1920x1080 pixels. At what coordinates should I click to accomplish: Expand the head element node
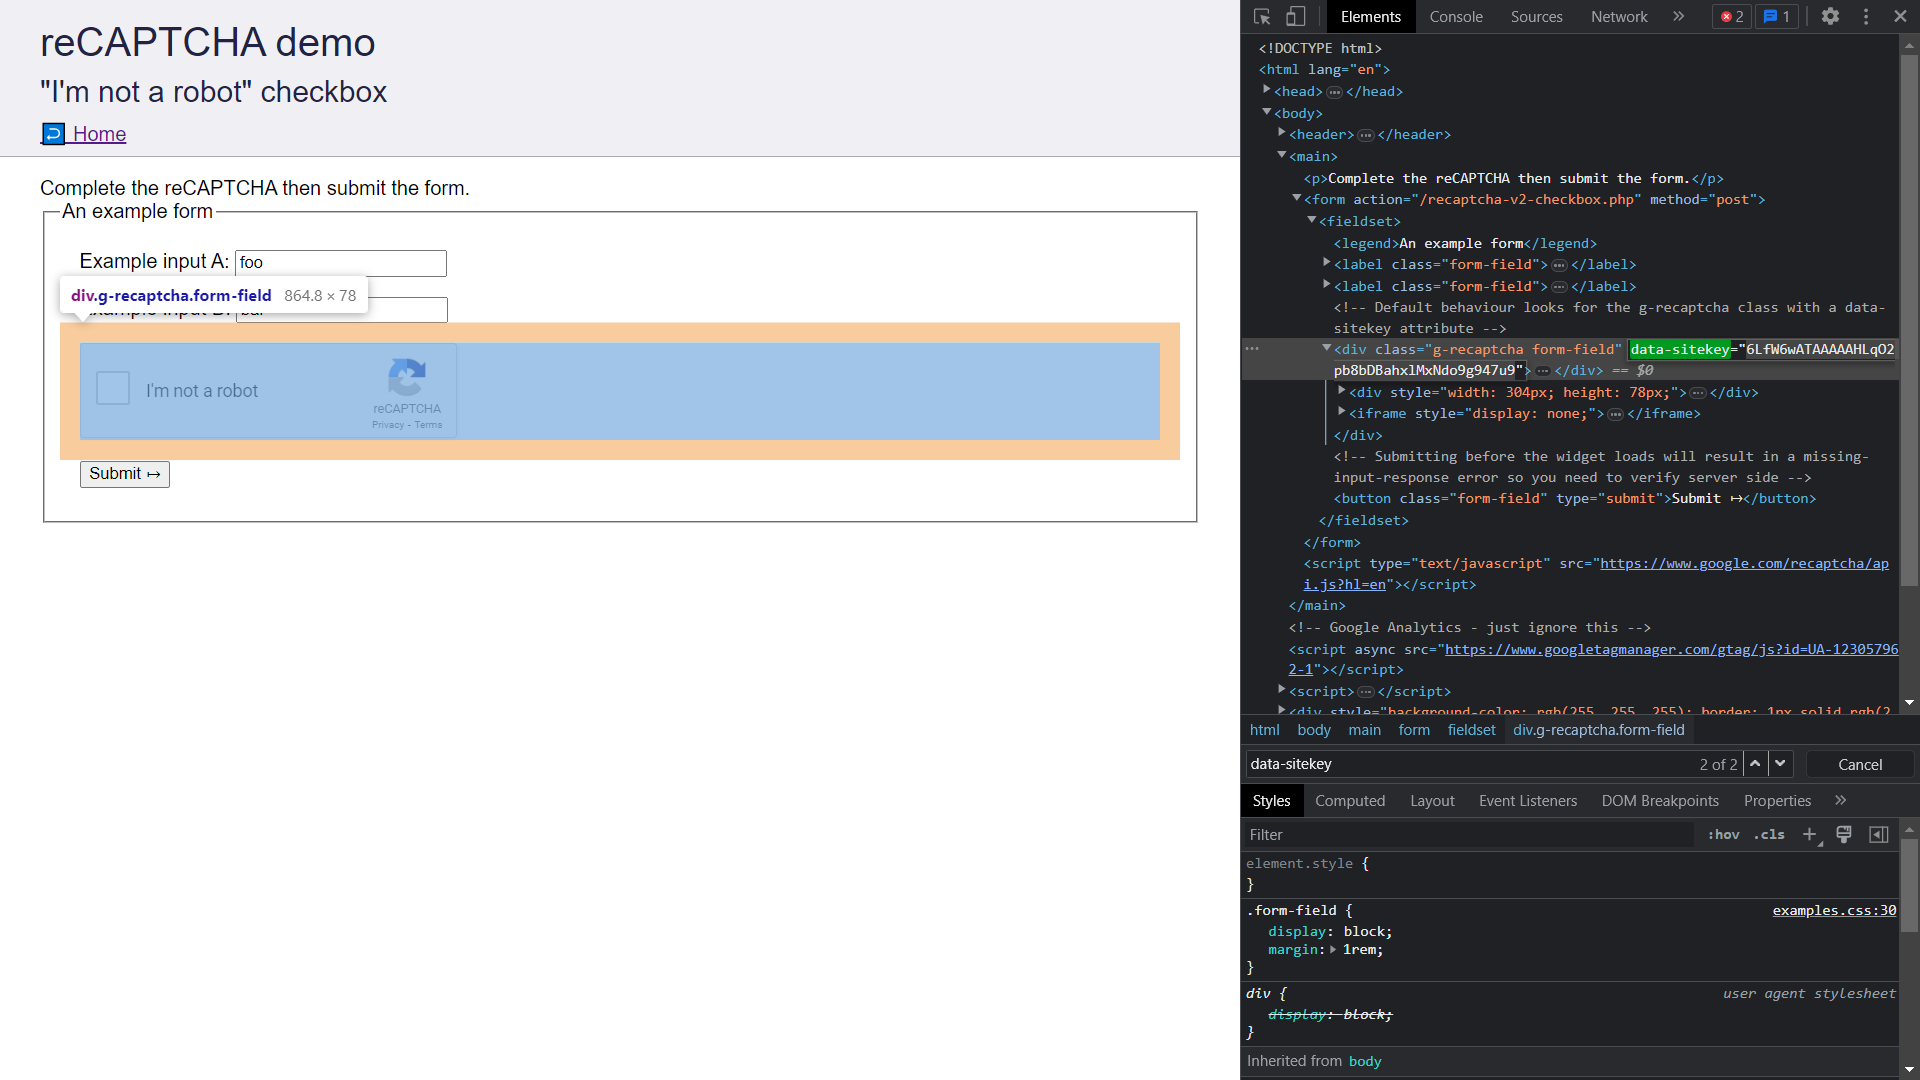point(1267,91)
